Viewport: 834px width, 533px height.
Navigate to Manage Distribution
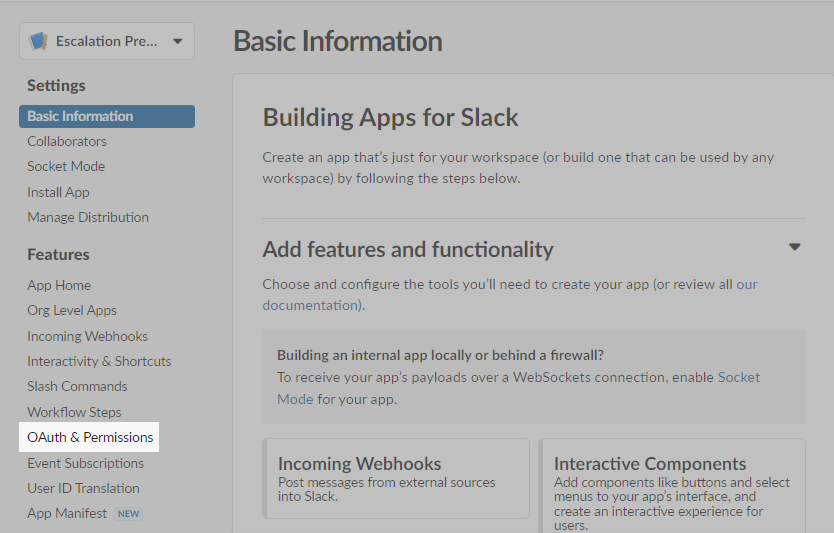[x=88, y=217]
